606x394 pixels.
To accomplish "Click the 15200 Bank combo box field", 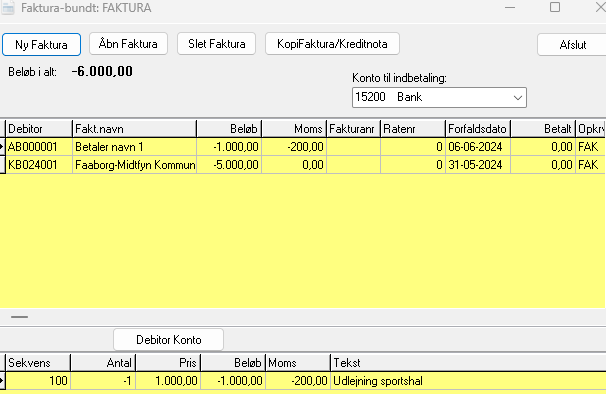I will pyautogui.click(x=439, y=97).
